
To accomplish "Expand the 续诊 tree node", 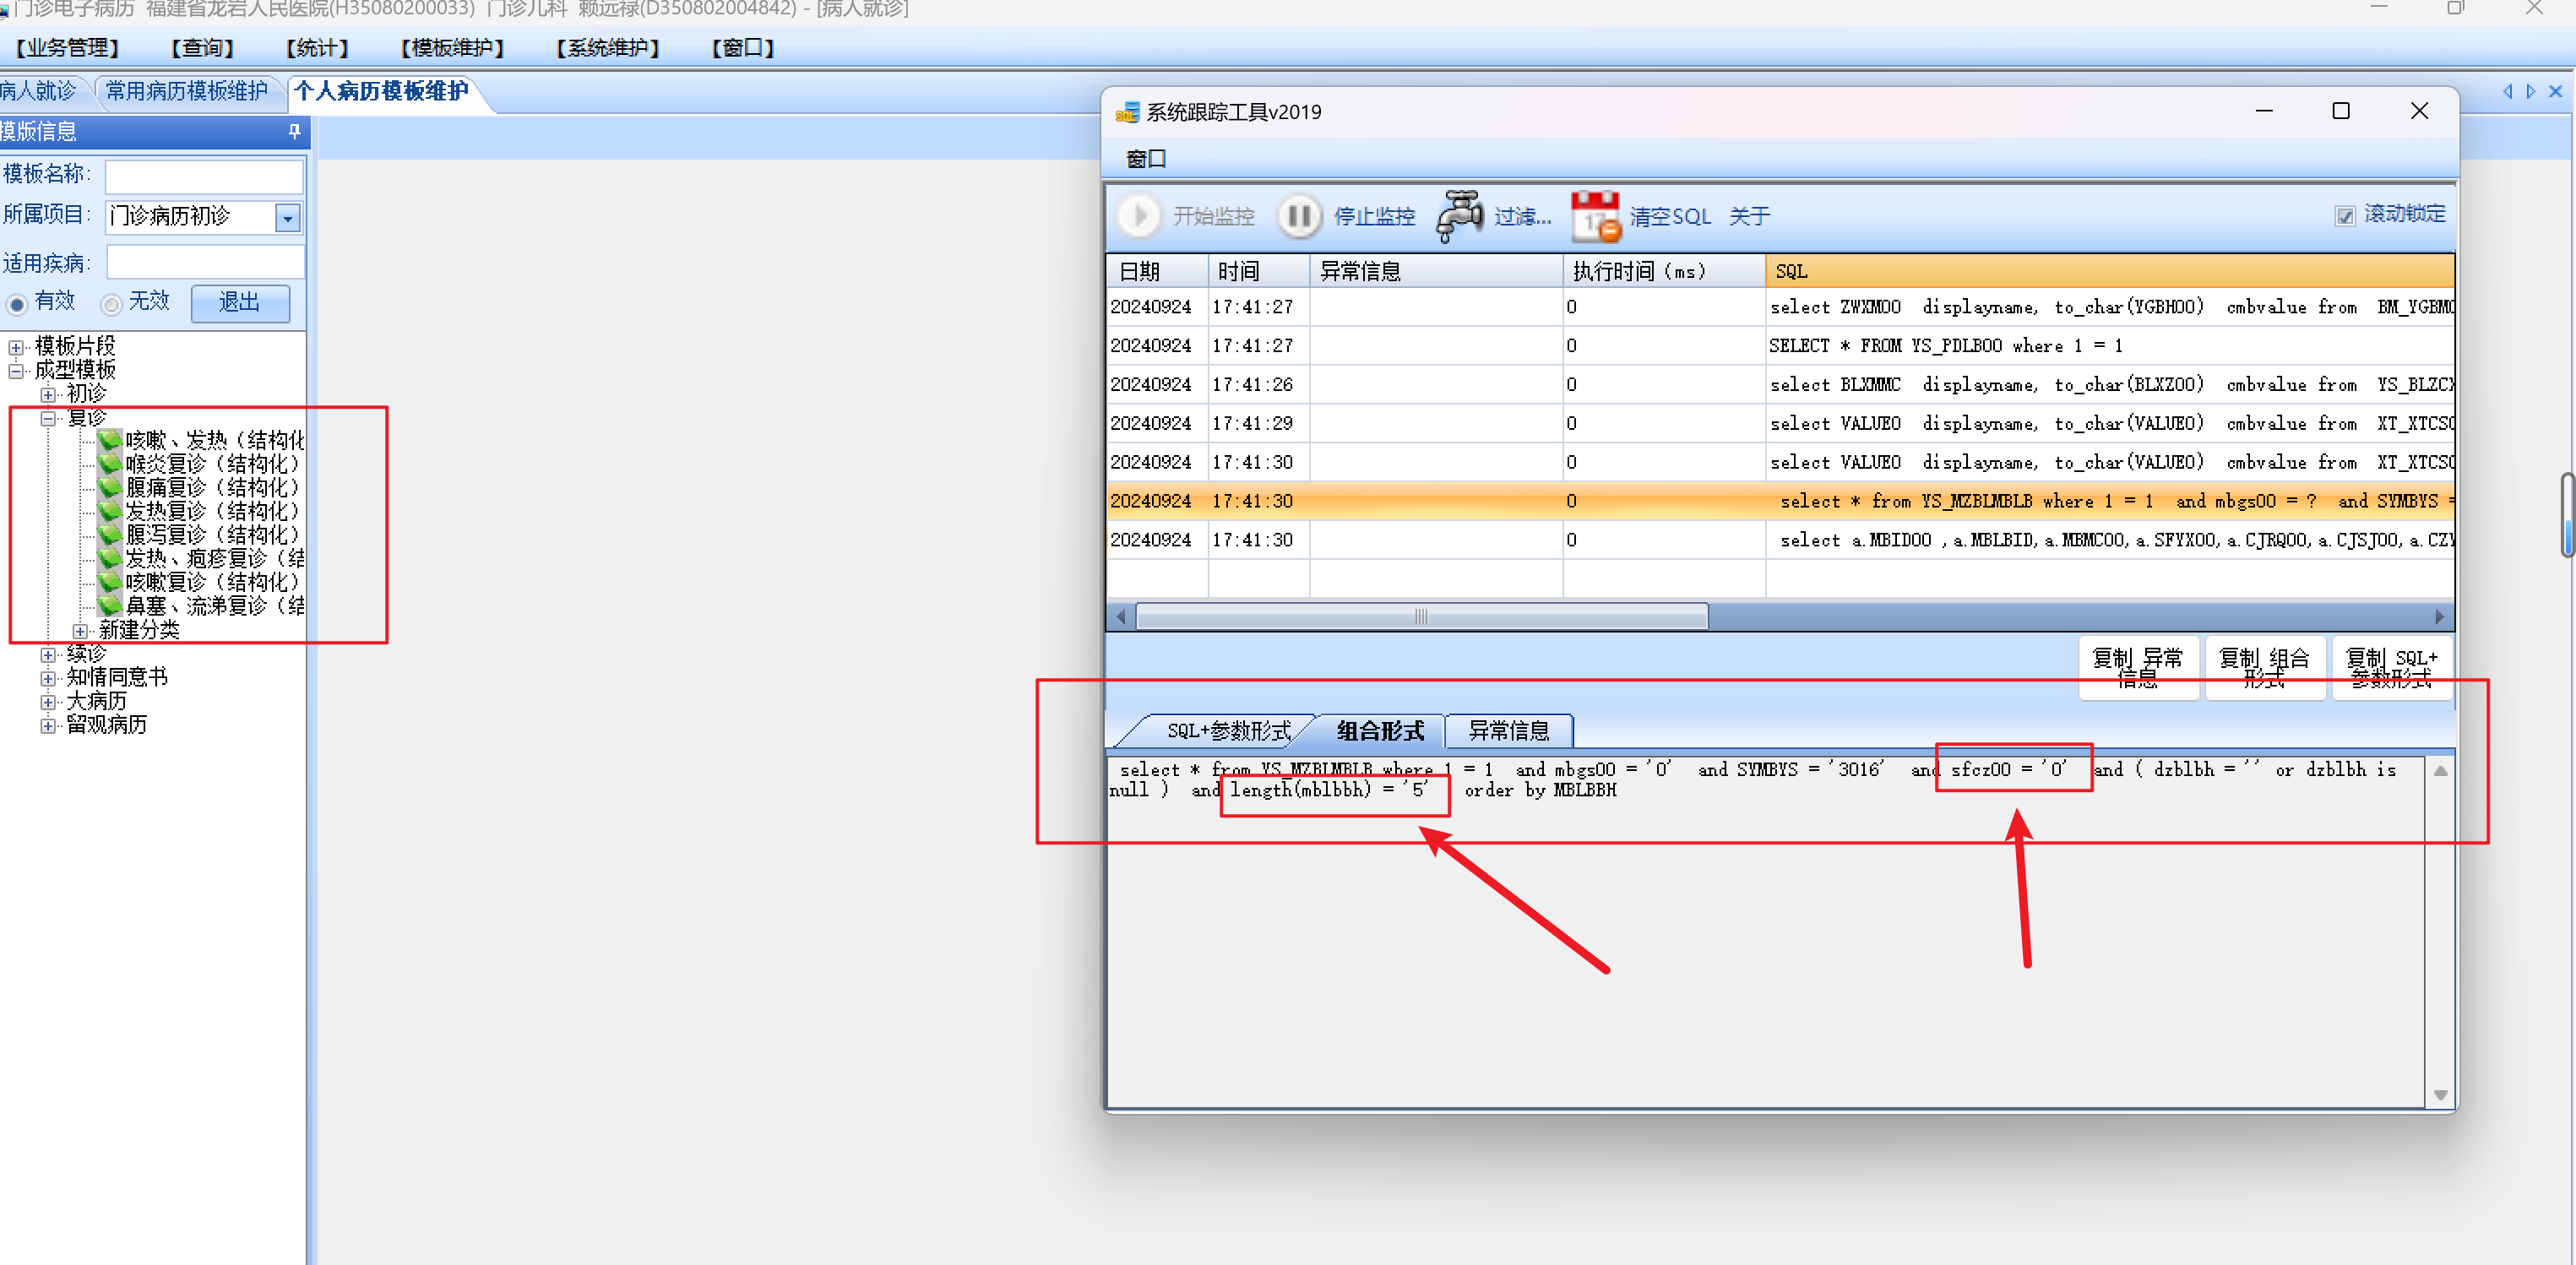I will tap(48, 655).
